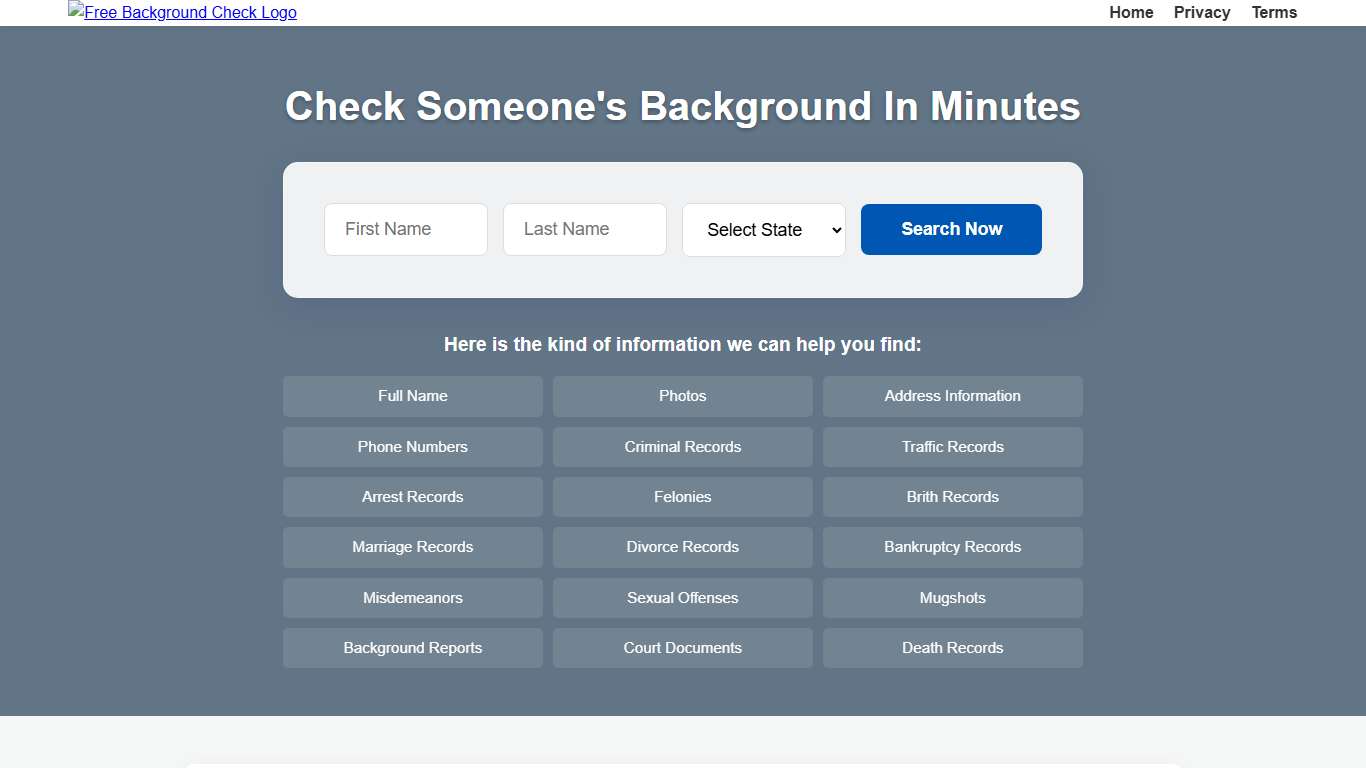
Task: Click the Arrest Records box
Action: tap(412, 497)
